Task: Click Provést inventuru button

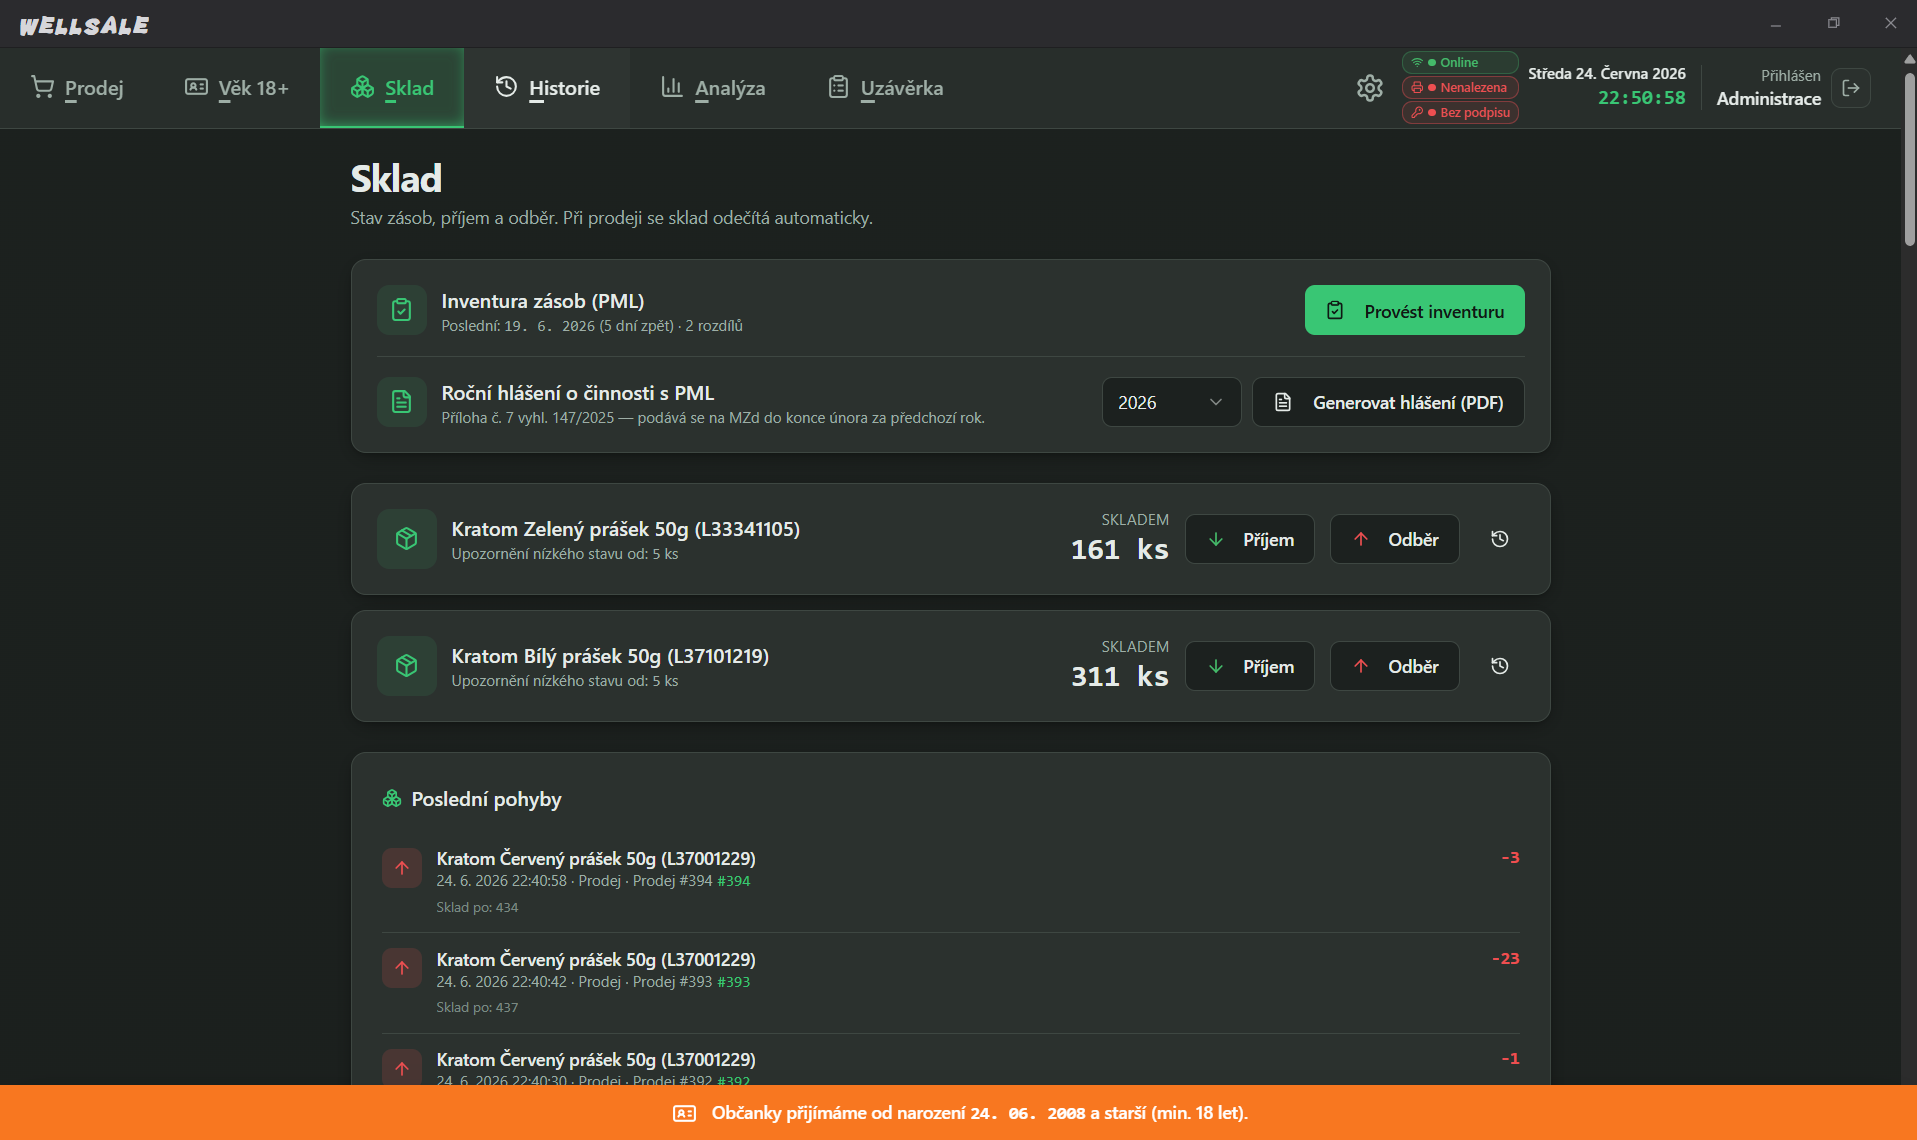Action: 1414,310
